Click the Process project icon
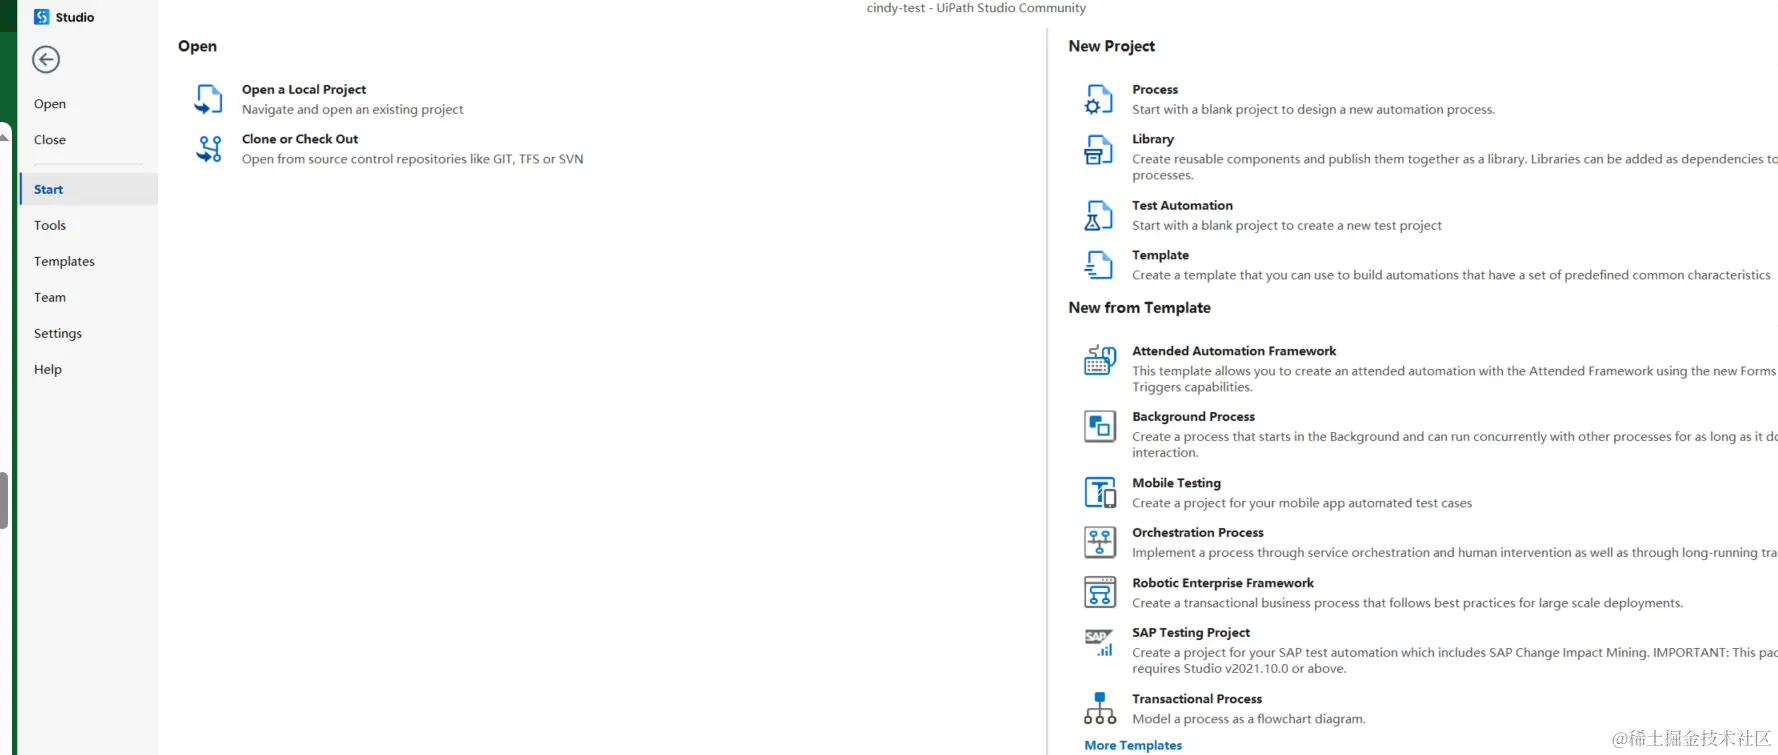This screenshot has width=1778, height=755. point(1099,99)
